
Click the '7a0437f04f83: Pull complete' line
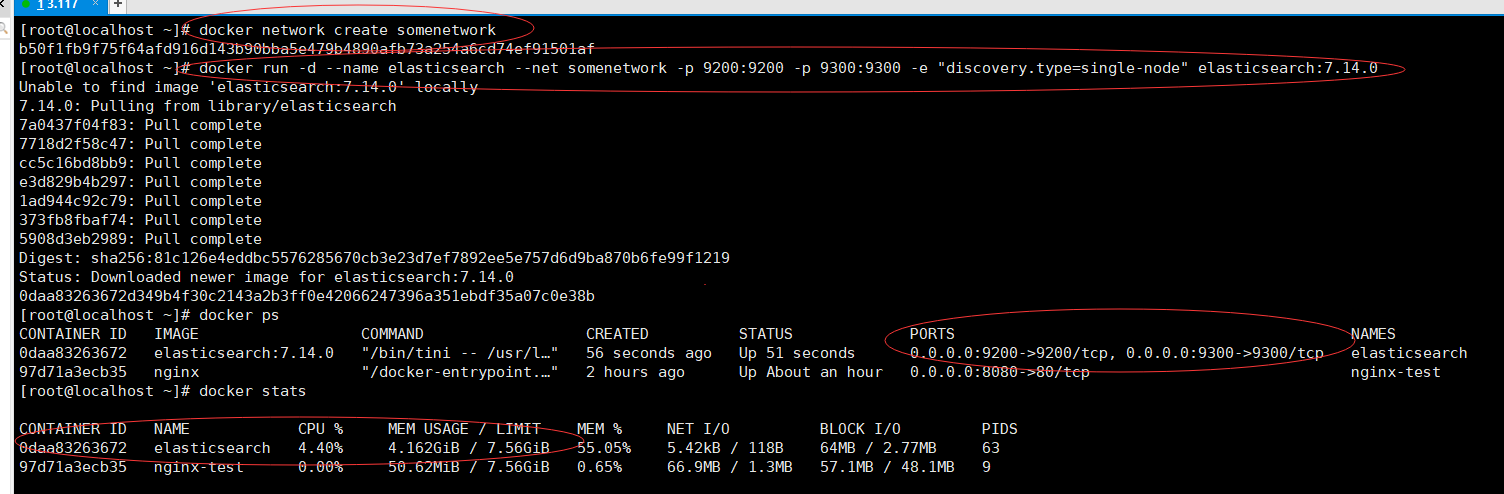click(140, 125)
